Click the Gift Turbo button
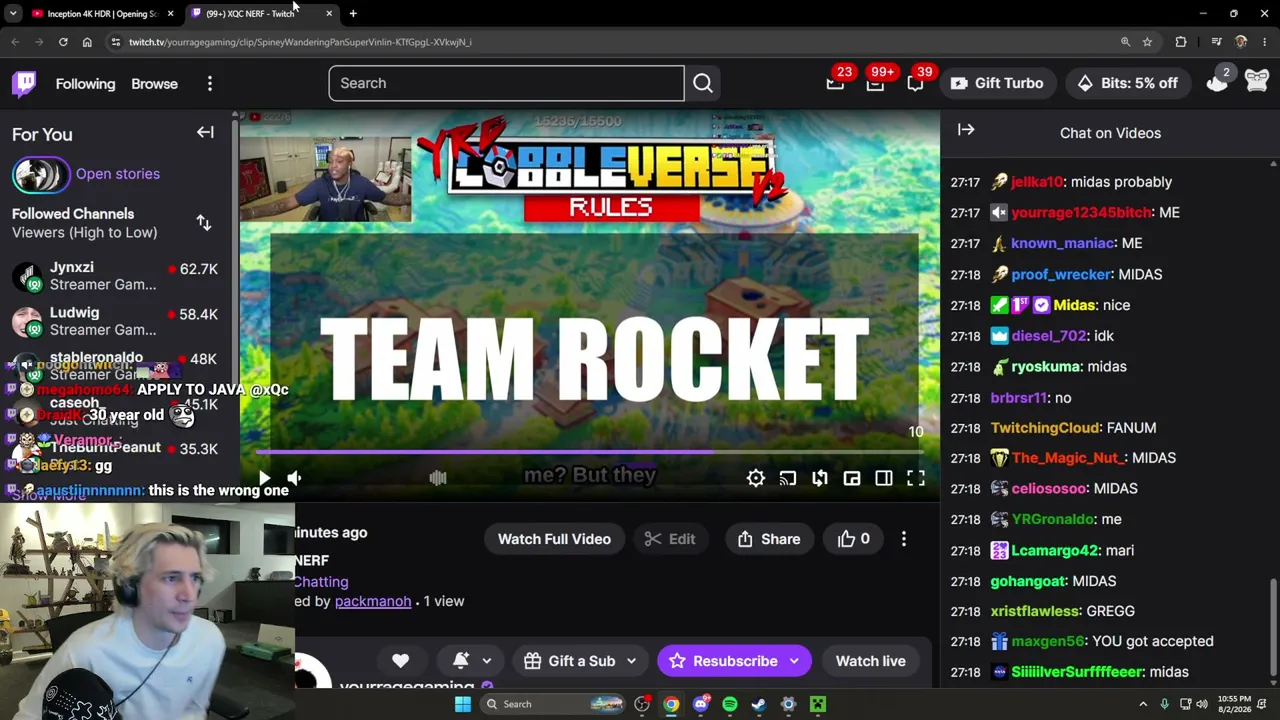Screen dimensions: 1280x720 pyautogui.click(x=997, y=83)
